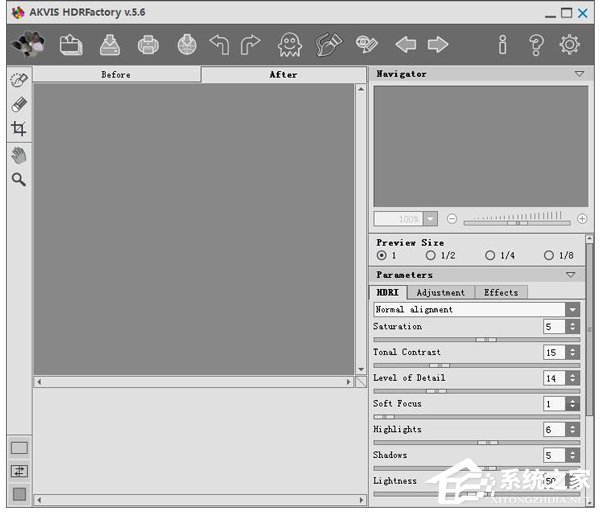
Task: Select the Hand tool
Action: pyautogui.click(x=18, y=155)
